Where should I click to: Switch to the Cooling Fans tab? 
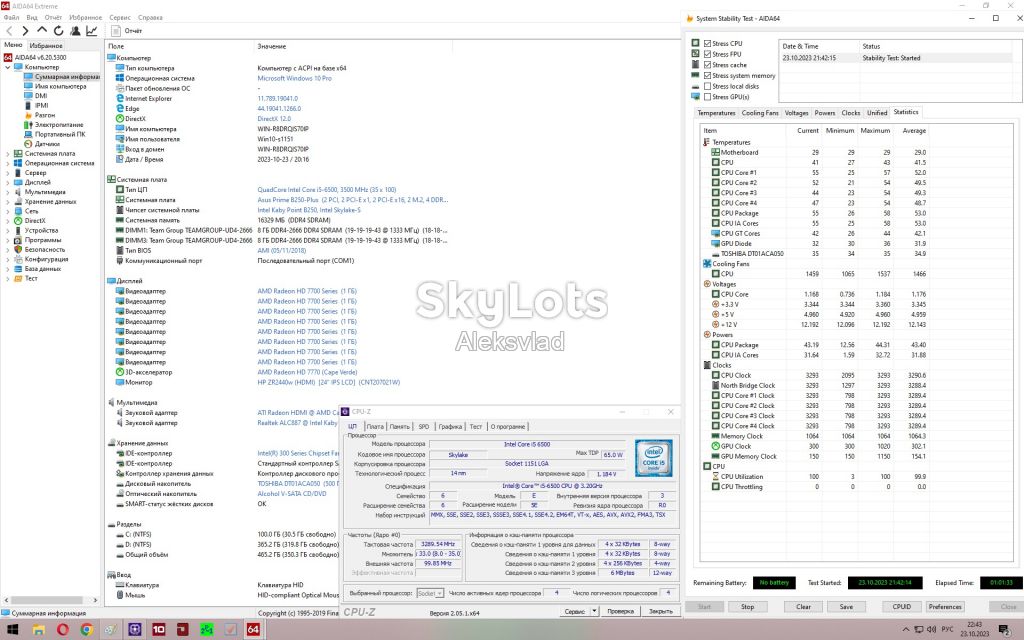click(760, 113)
